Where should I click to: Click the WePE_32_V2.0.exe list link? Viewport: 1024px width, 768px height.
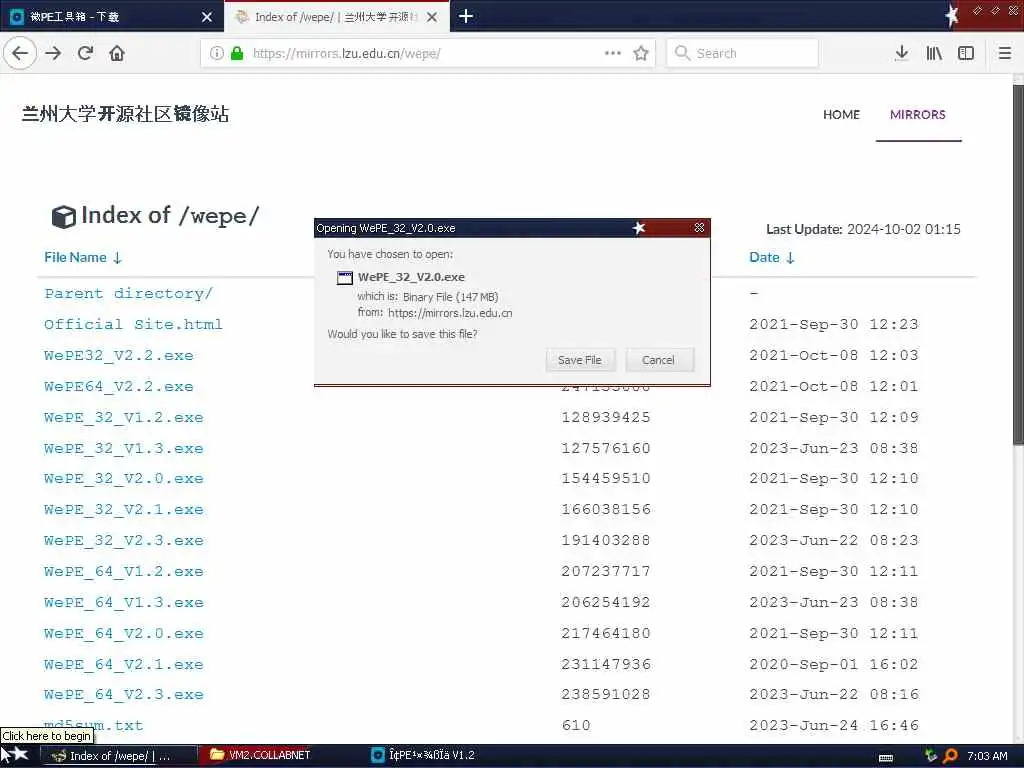(123, 479)
